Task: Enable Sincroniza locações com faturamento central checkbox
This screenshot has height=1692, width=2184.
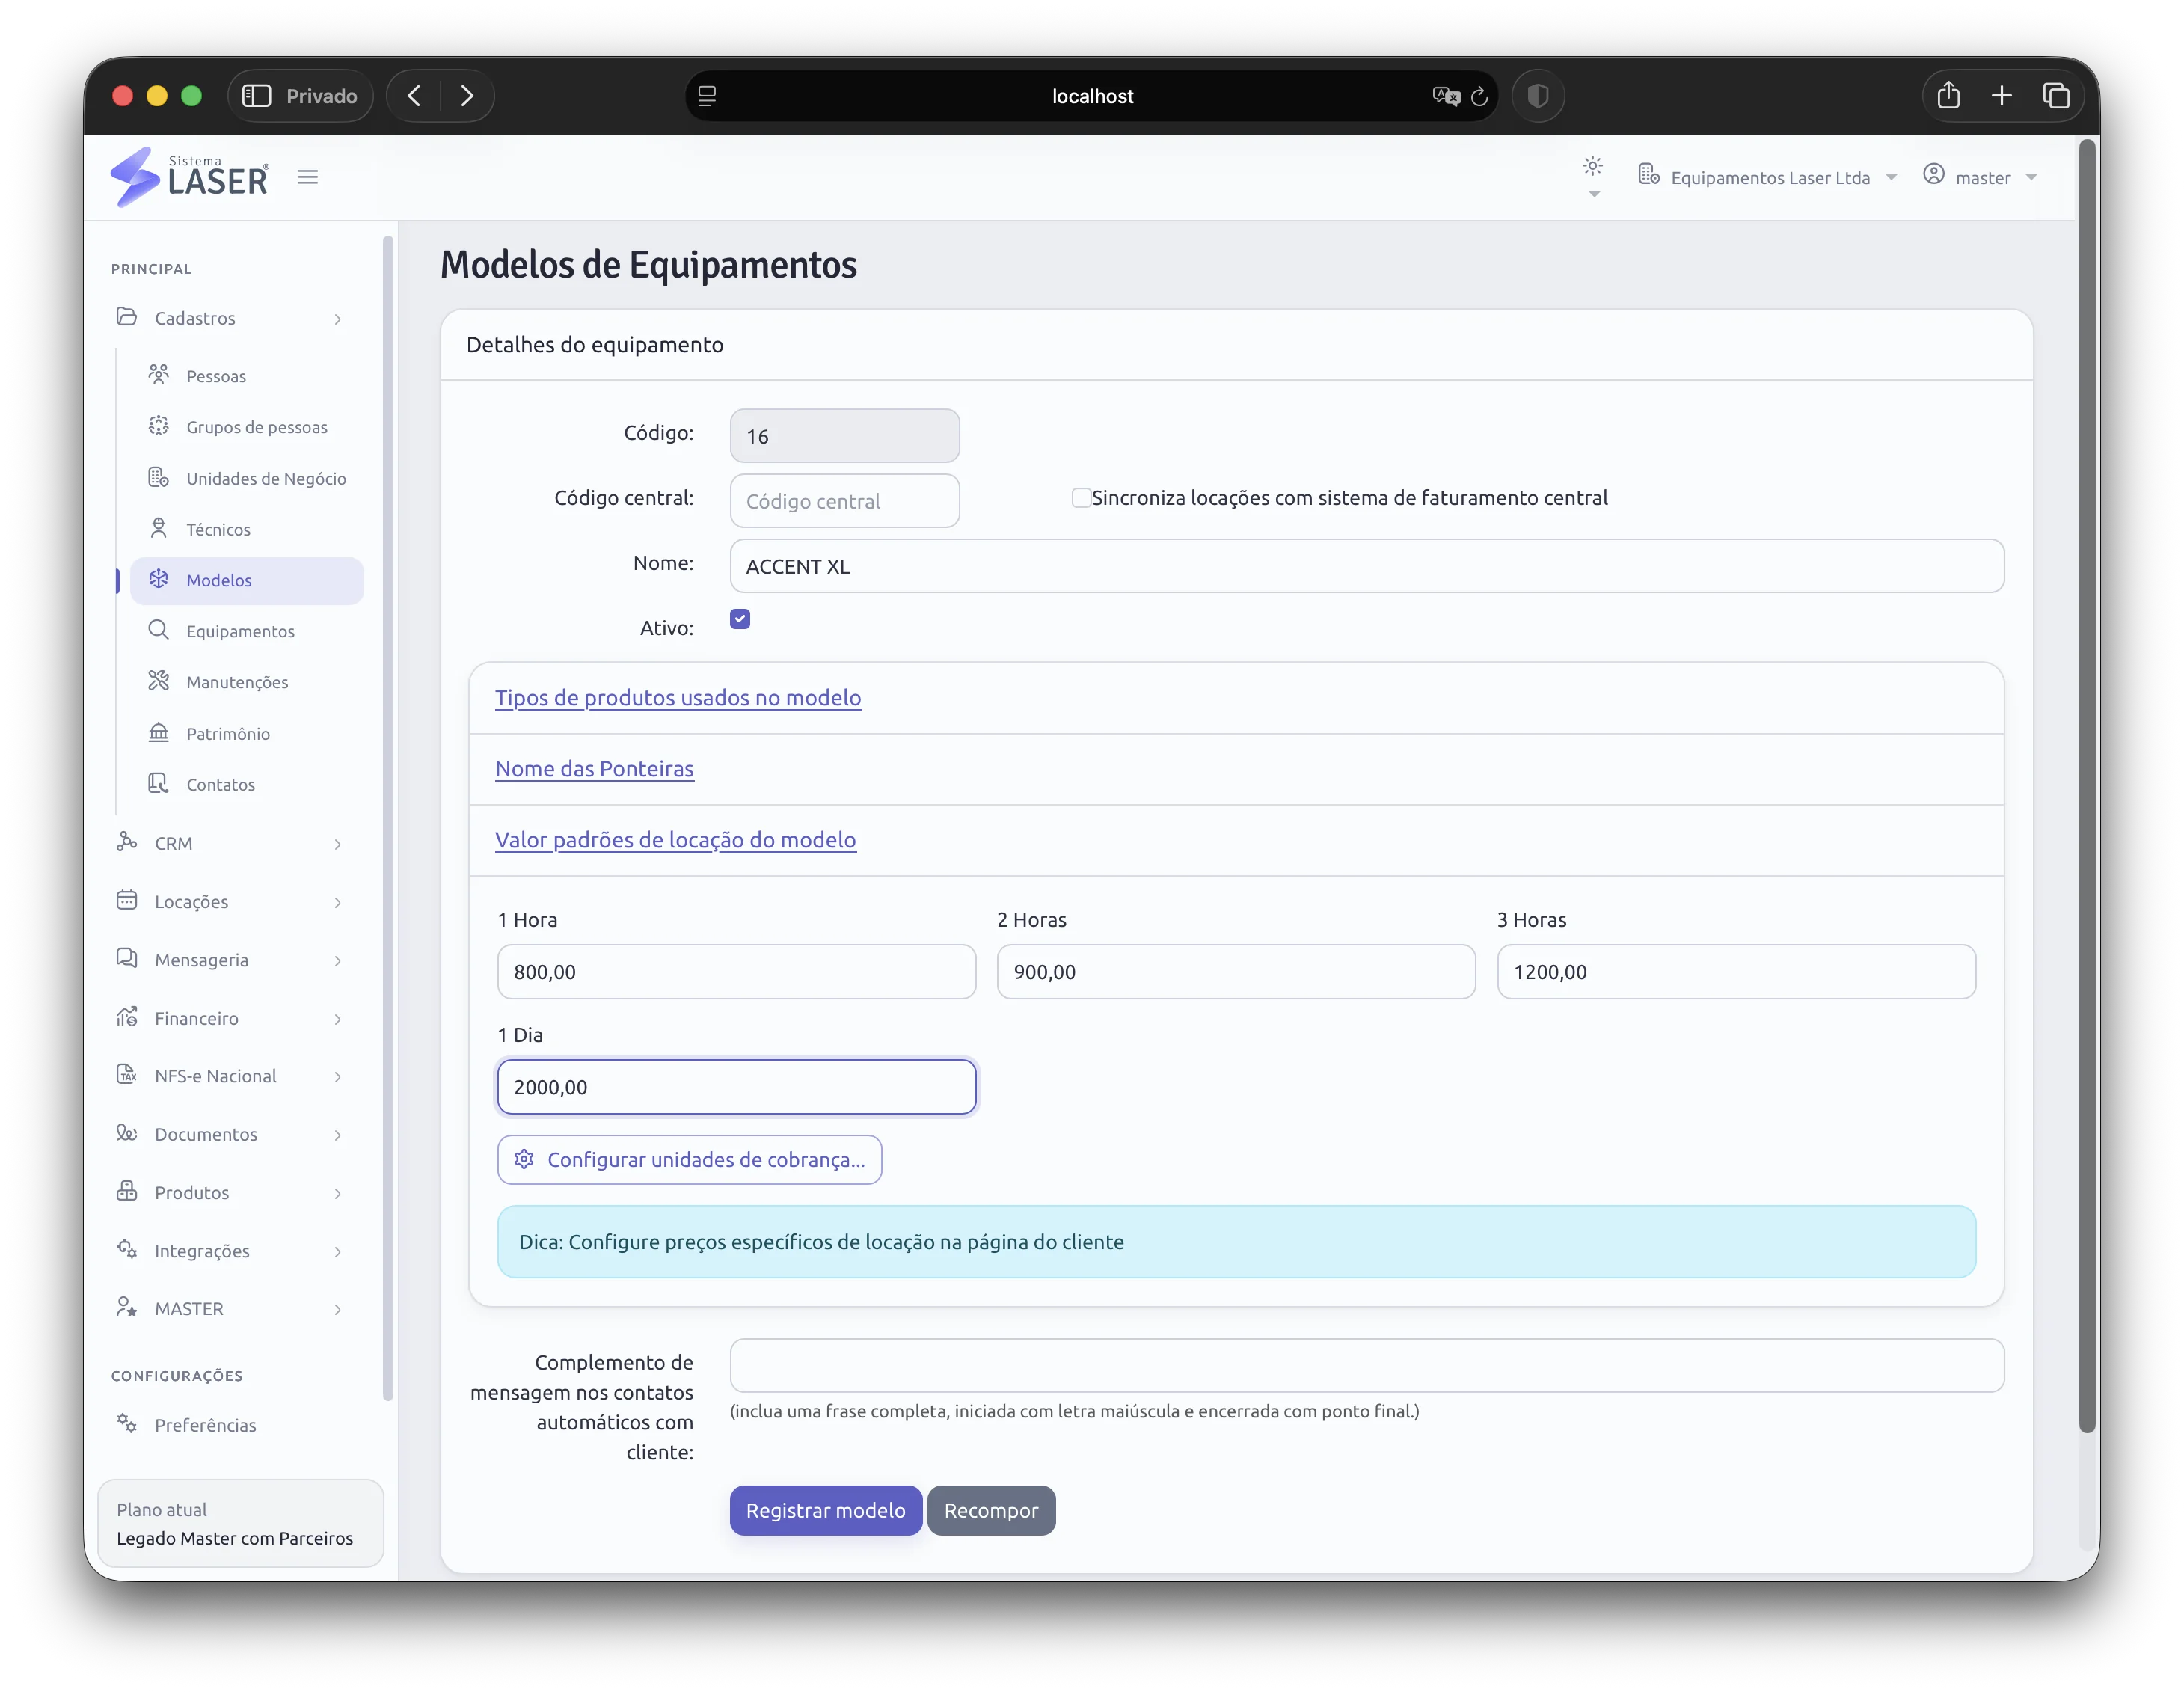Action: coord(1080,498)
